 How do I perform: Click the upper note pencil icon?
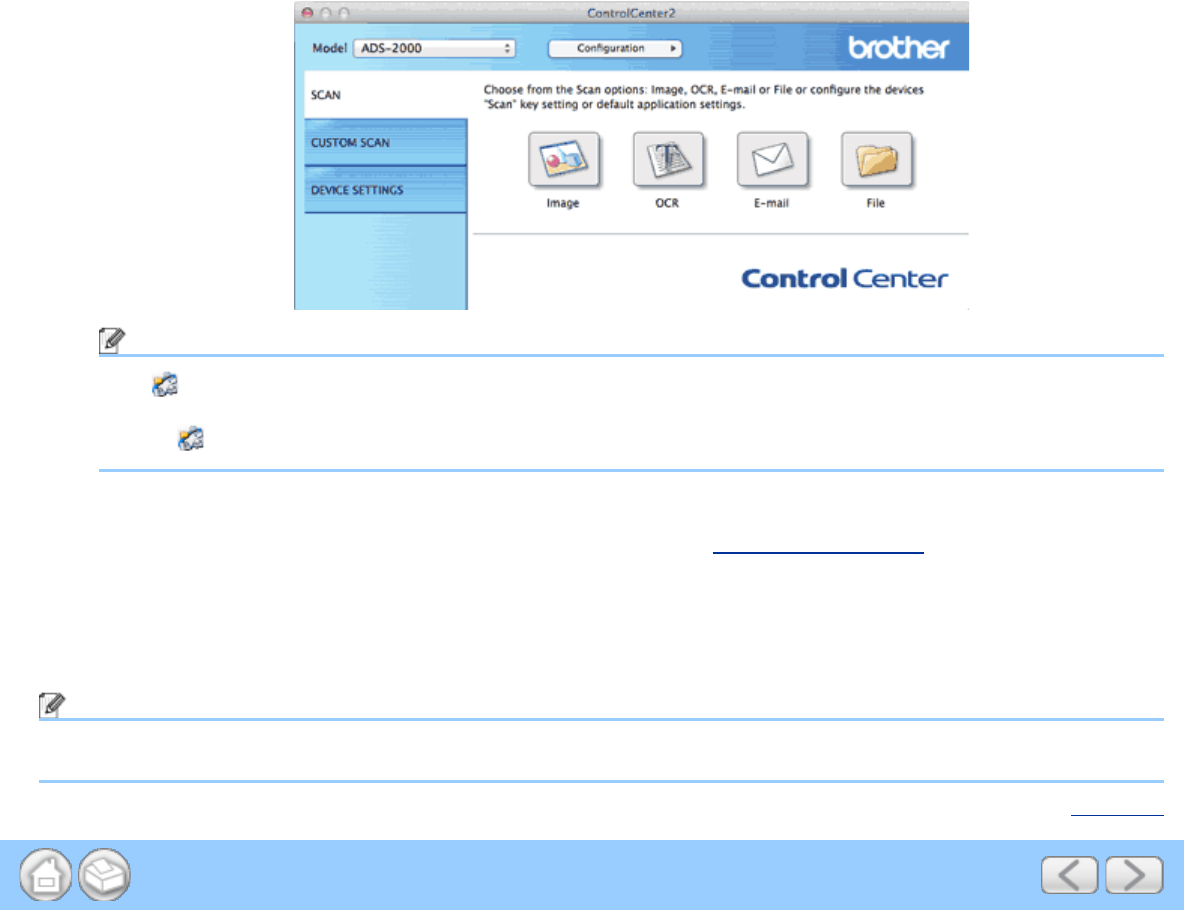click(112, 341)
